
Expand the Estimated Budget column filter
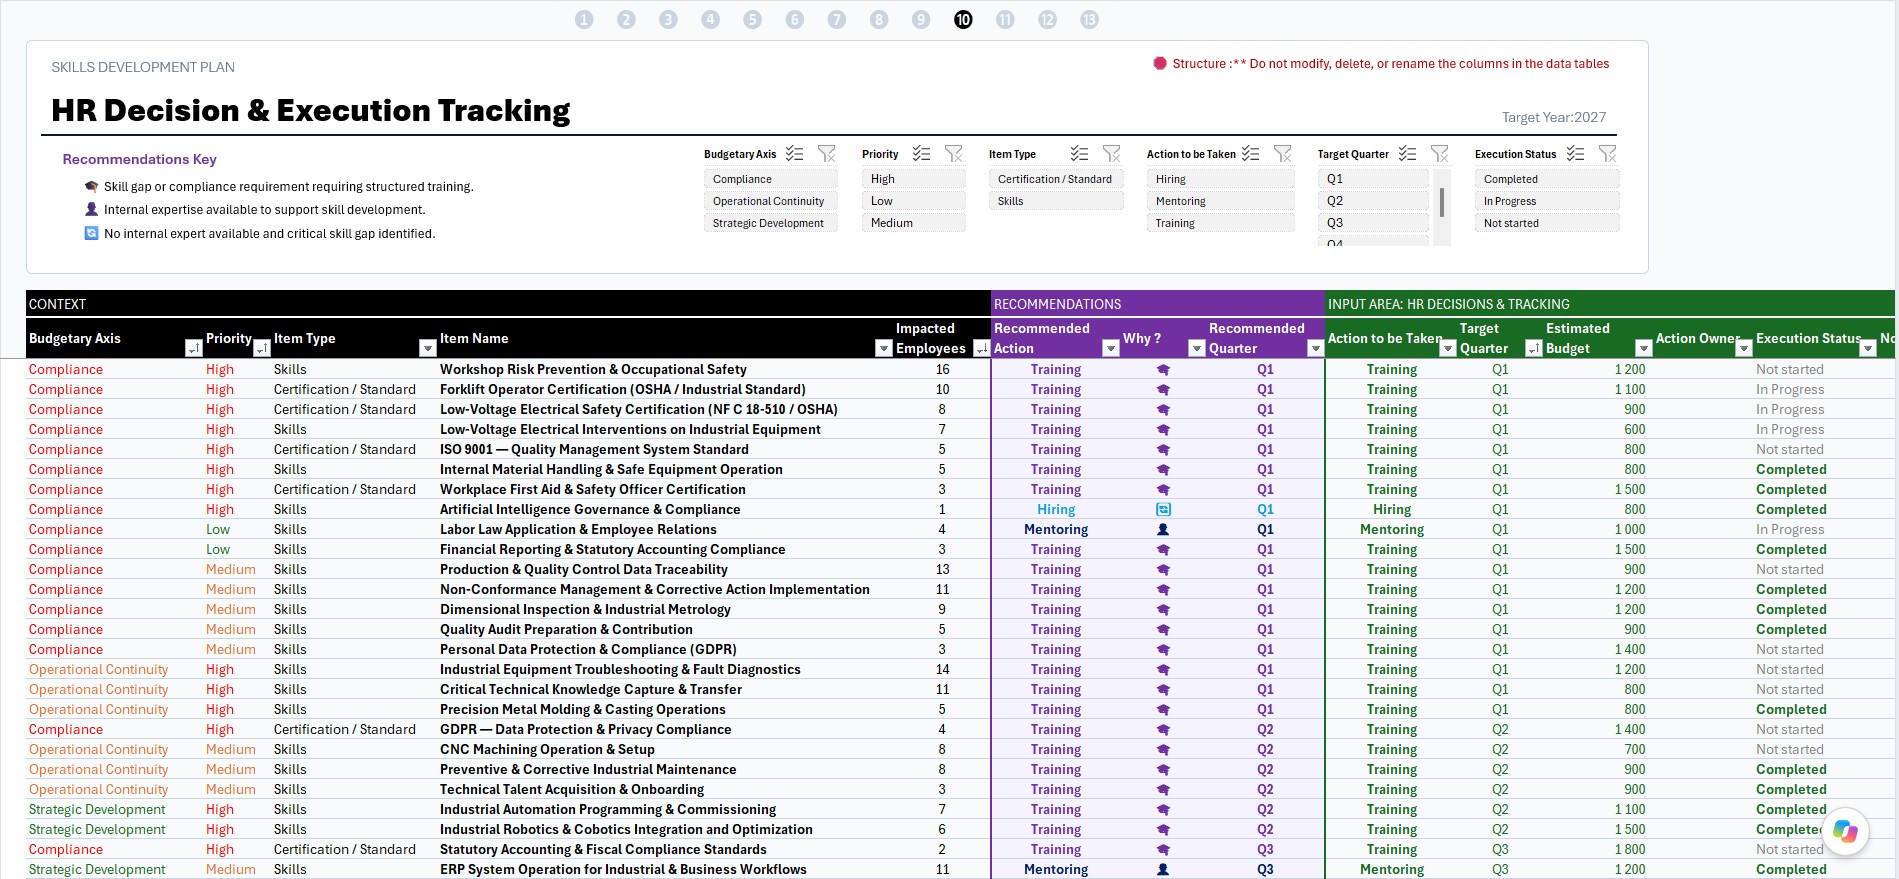point(1643,348)
